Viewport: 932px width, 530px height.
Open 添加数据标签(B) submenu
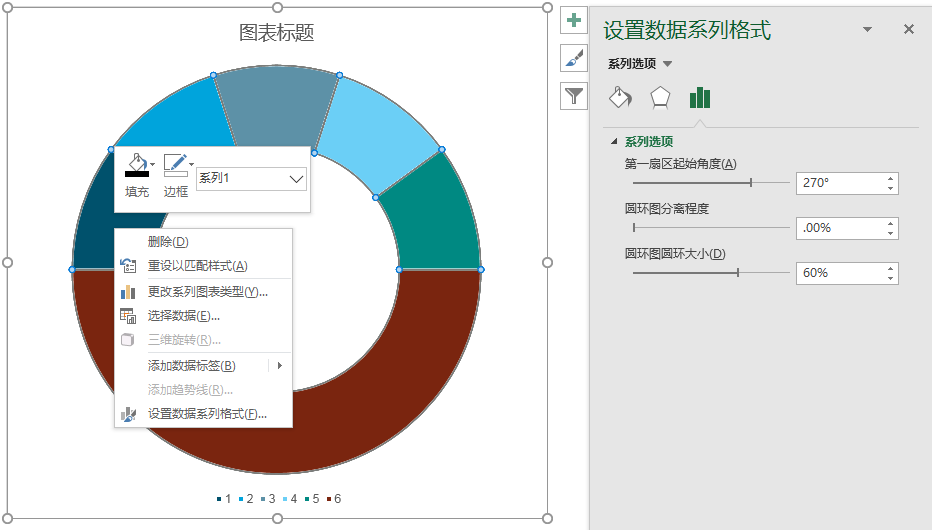tap(203, 365)
